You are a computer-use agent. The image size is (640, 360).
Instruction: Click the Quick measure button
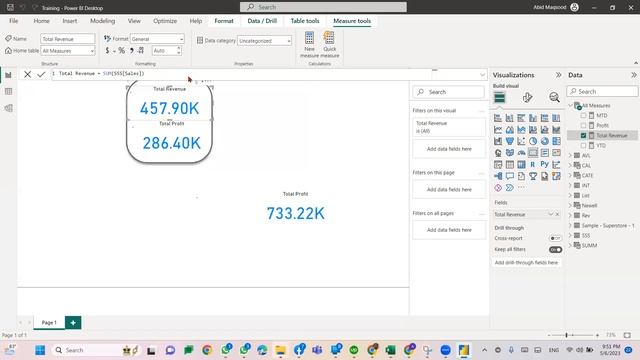pyautogui.click(x=329, y=44)
